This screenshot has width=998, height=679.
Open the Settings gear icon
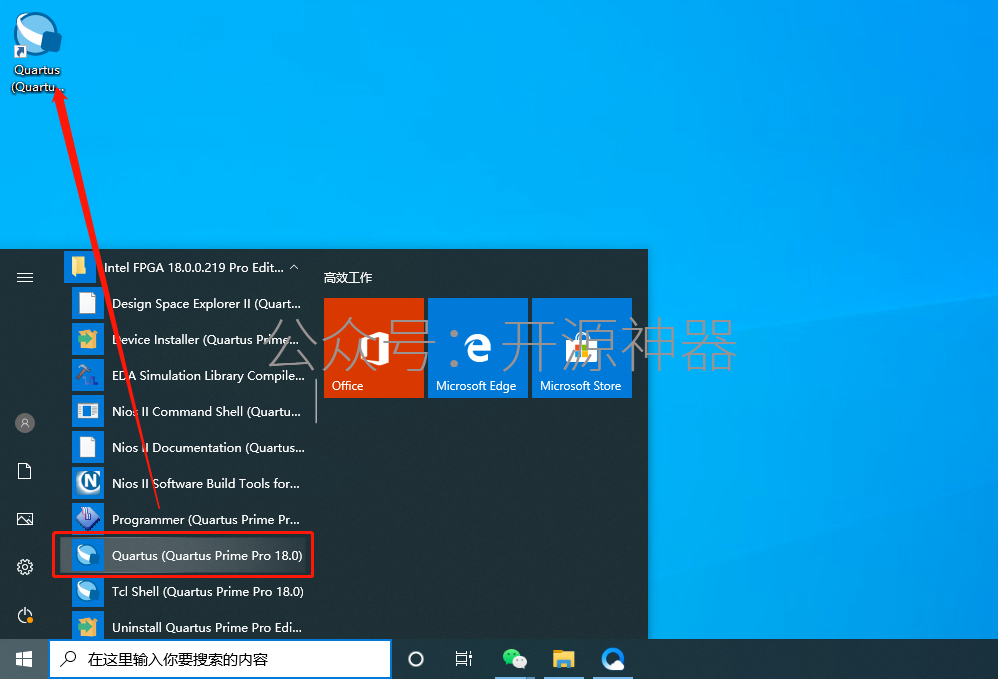[x=25, y=567]
